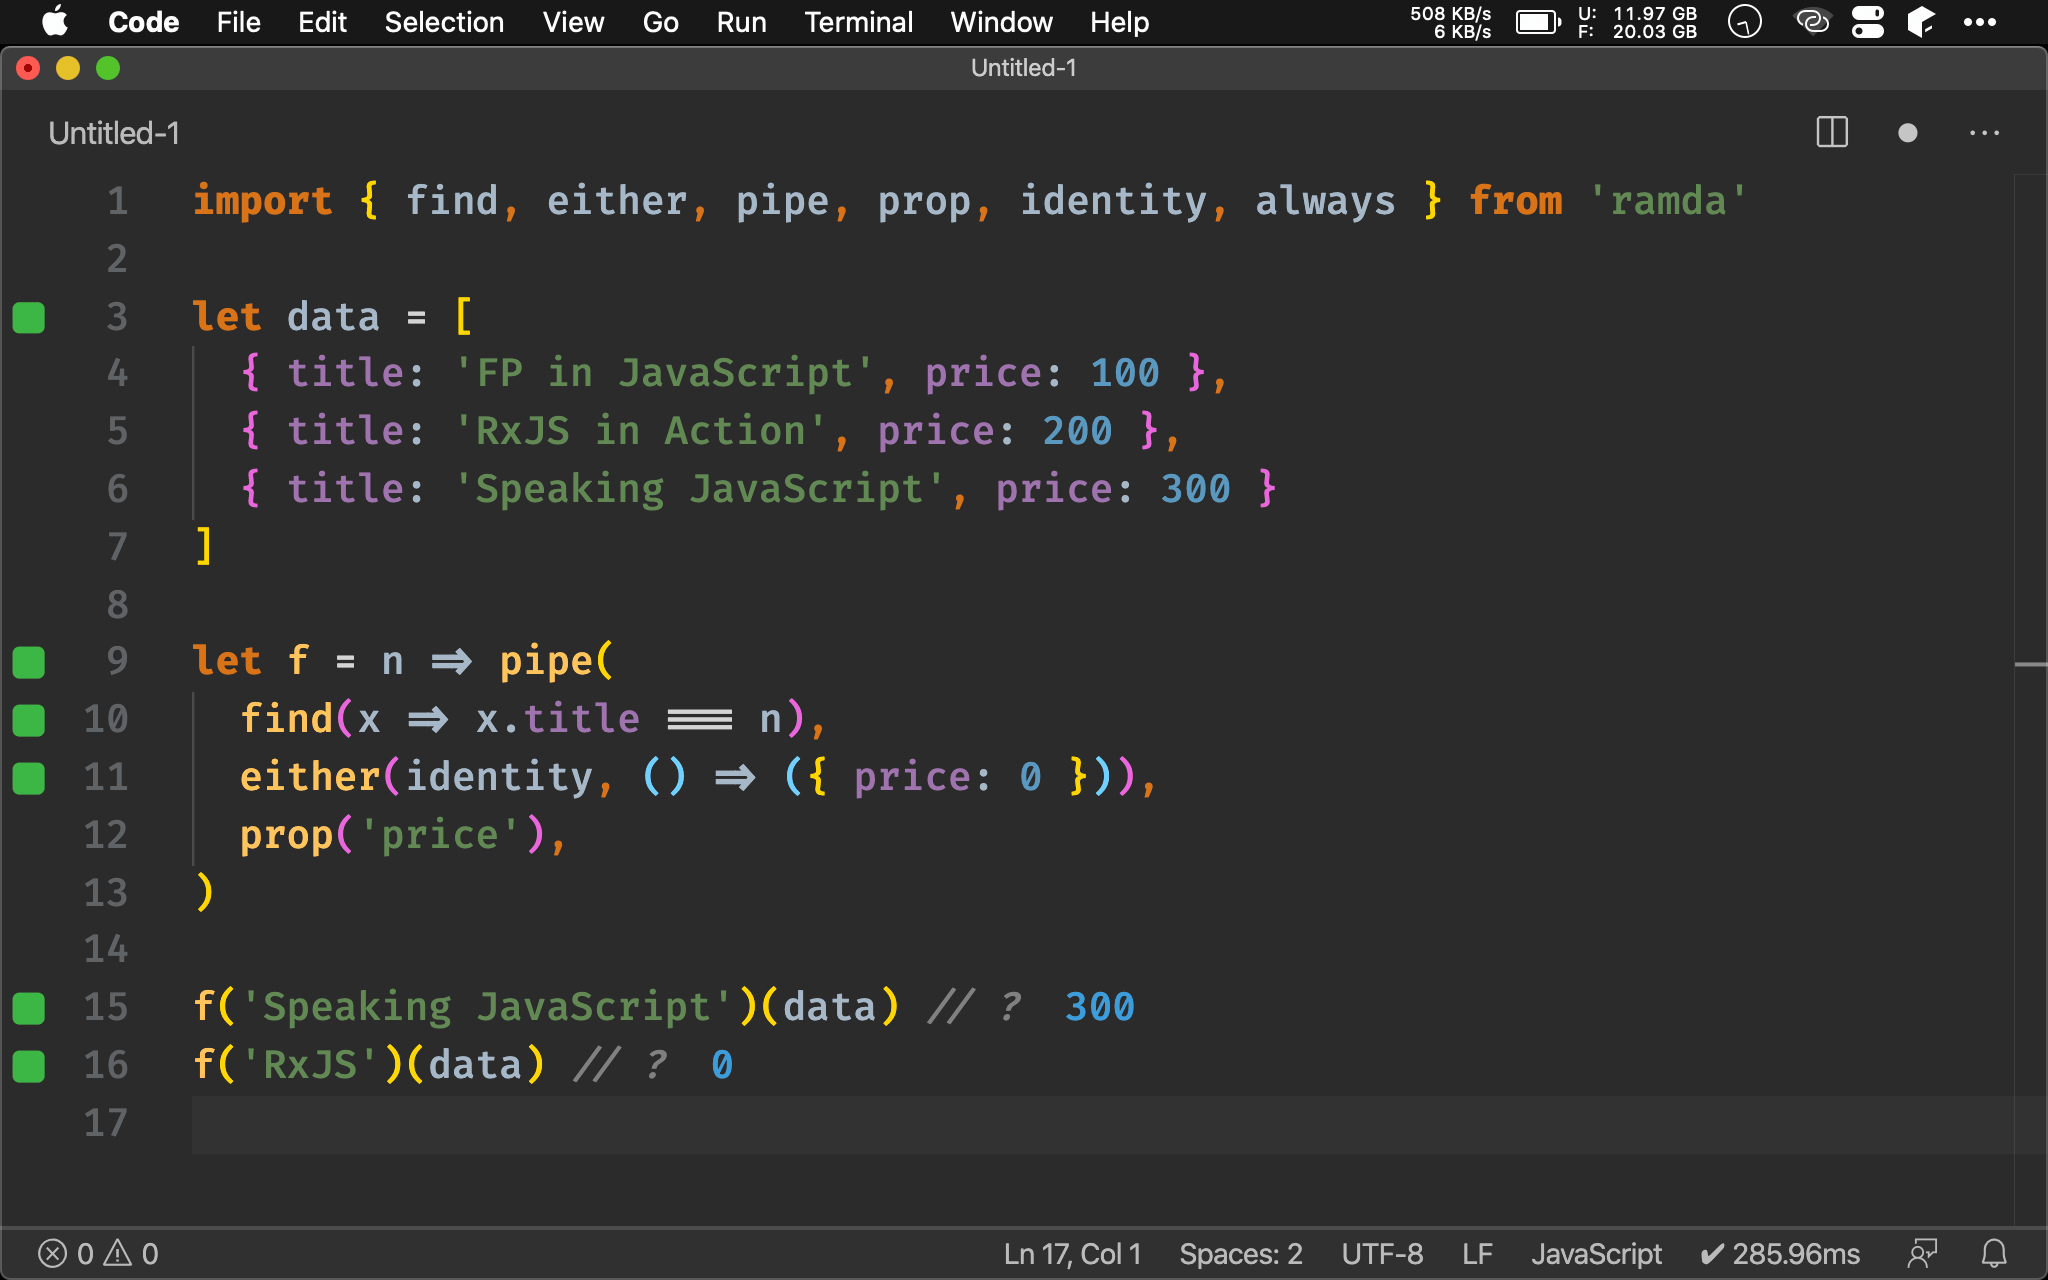Click 'identity' on line 11
This screenshot has height=1280, width=2048.
tap(499, 777)
